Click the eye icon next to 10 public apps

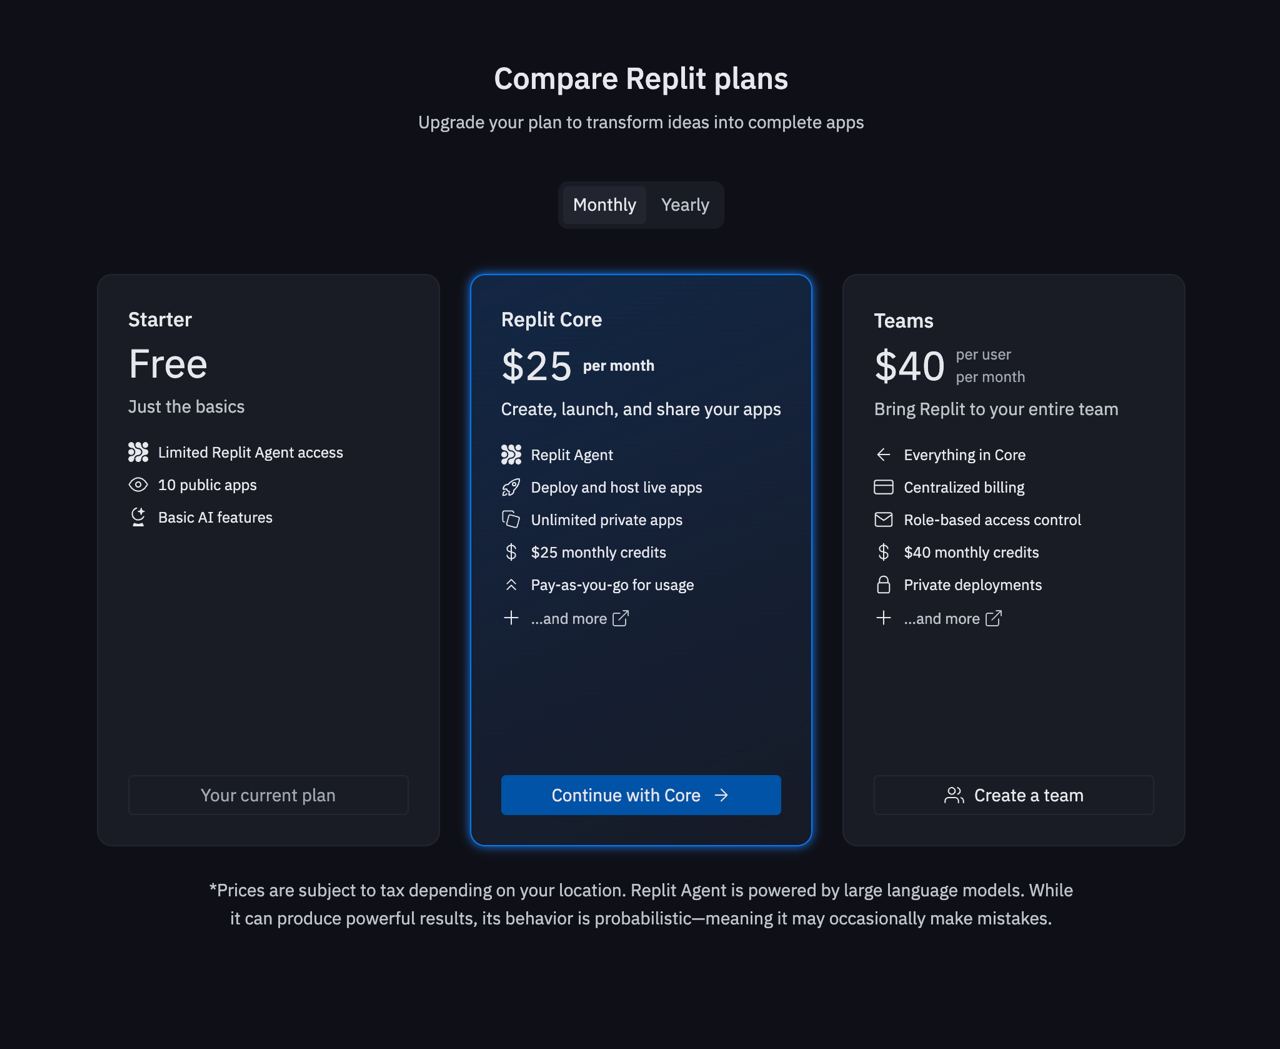tap(138, 485)
